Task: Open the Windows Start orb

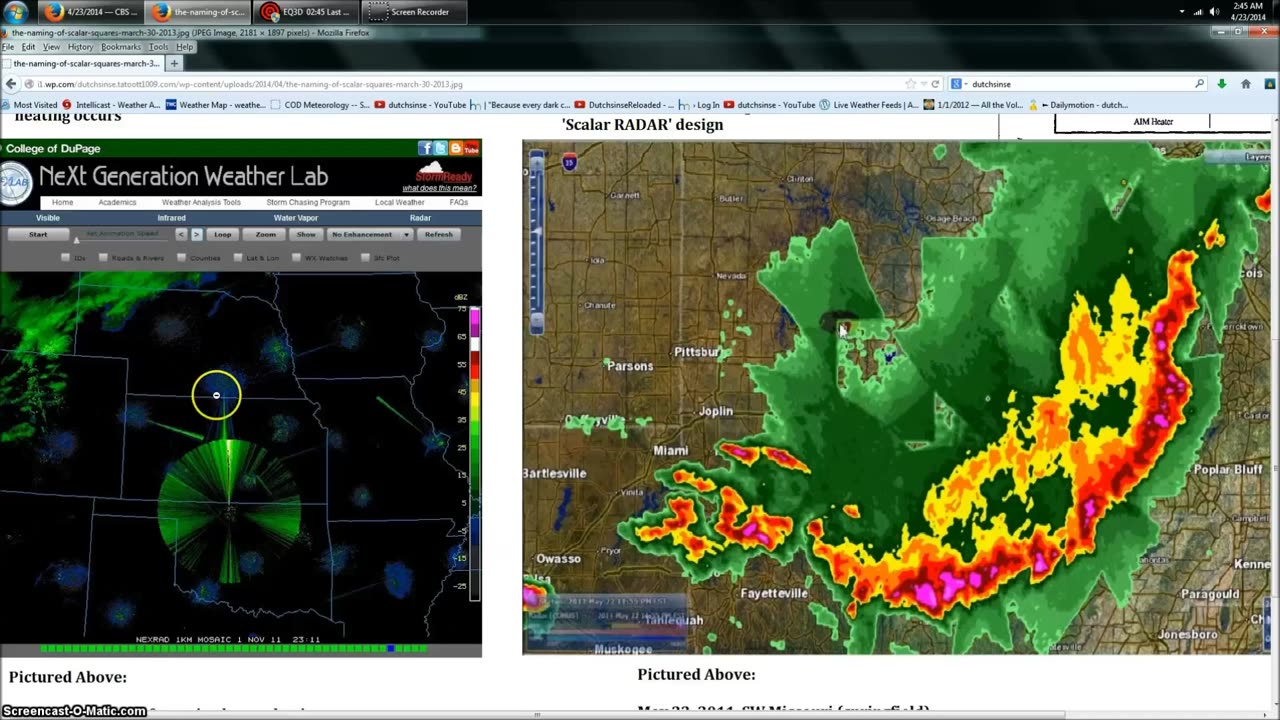Action: point(16,12)
